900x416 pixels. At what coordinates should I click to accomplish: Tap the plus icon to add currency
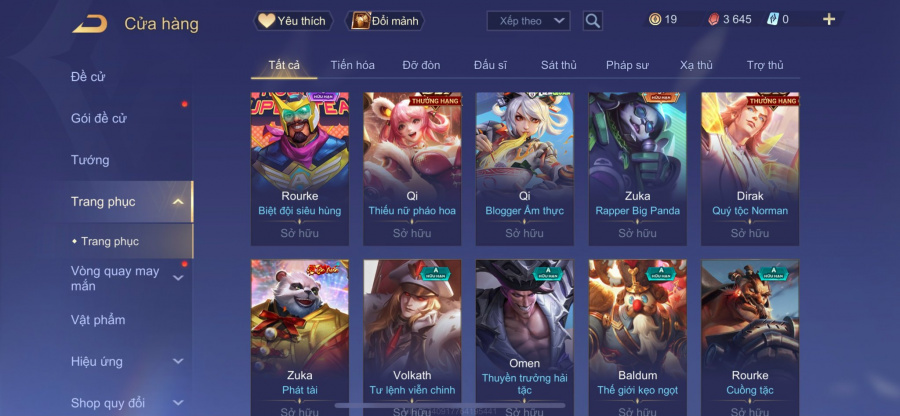pos(829,20)
